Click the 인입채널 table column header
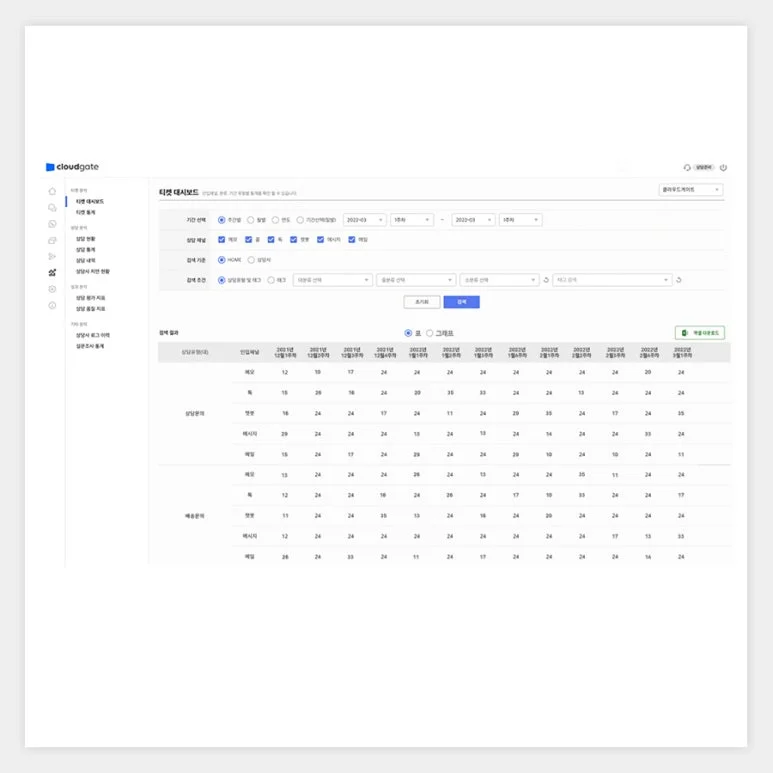This screenshot has height=773, width=773. pyautogui.click(x=249, y=352)
